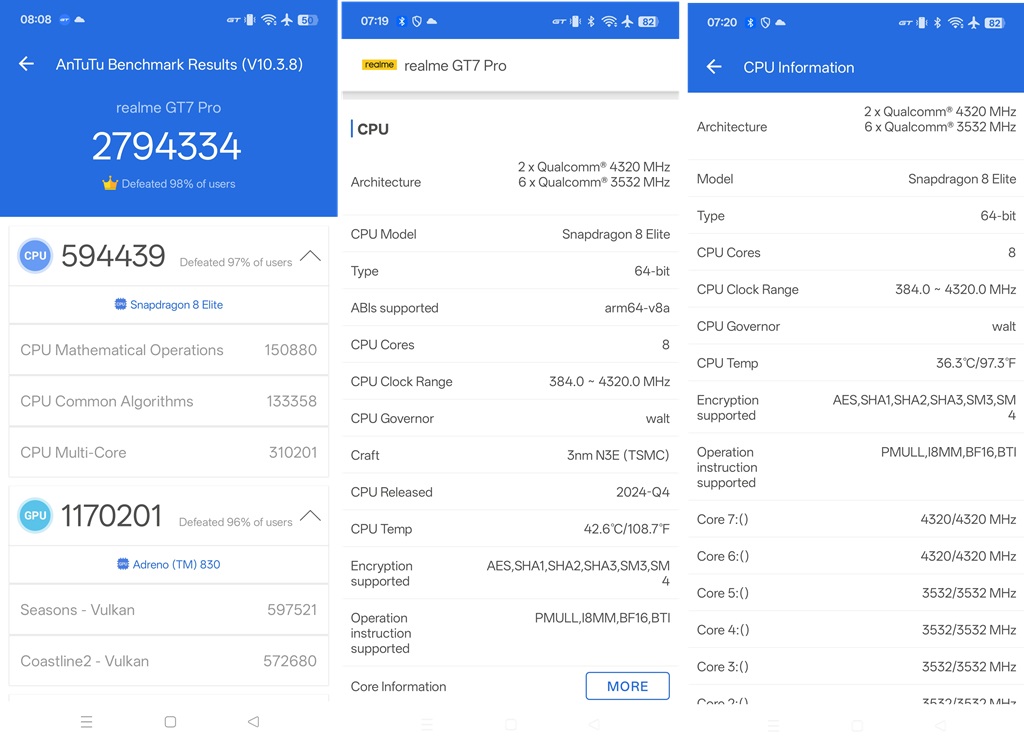Tap recent apps menu icon in navigation bar
Screen dimensions: 1024x736
(86, 722)
